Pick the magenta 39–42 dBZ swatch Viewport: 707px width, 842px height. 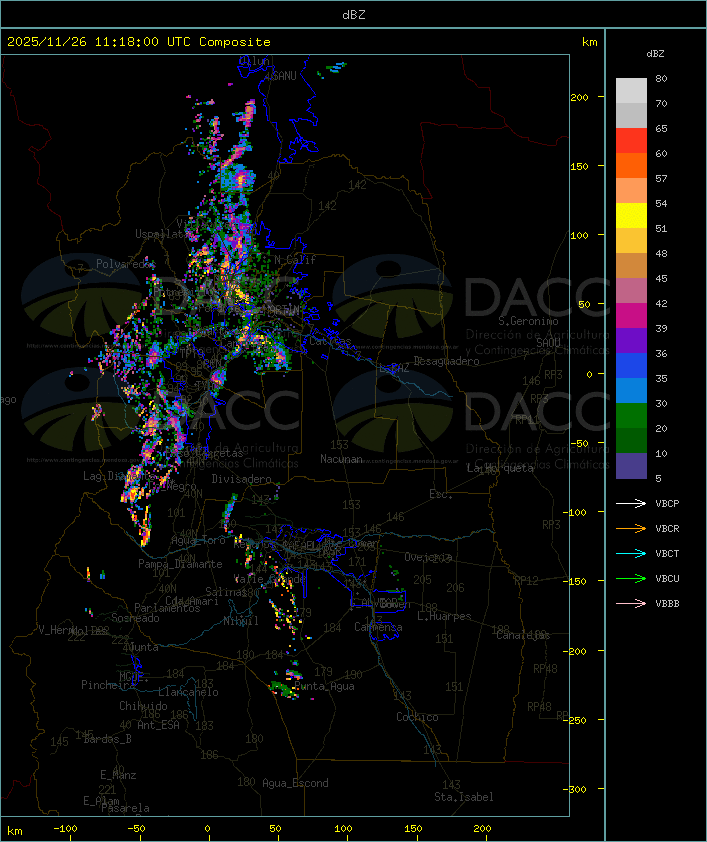(x=631, y=315)
